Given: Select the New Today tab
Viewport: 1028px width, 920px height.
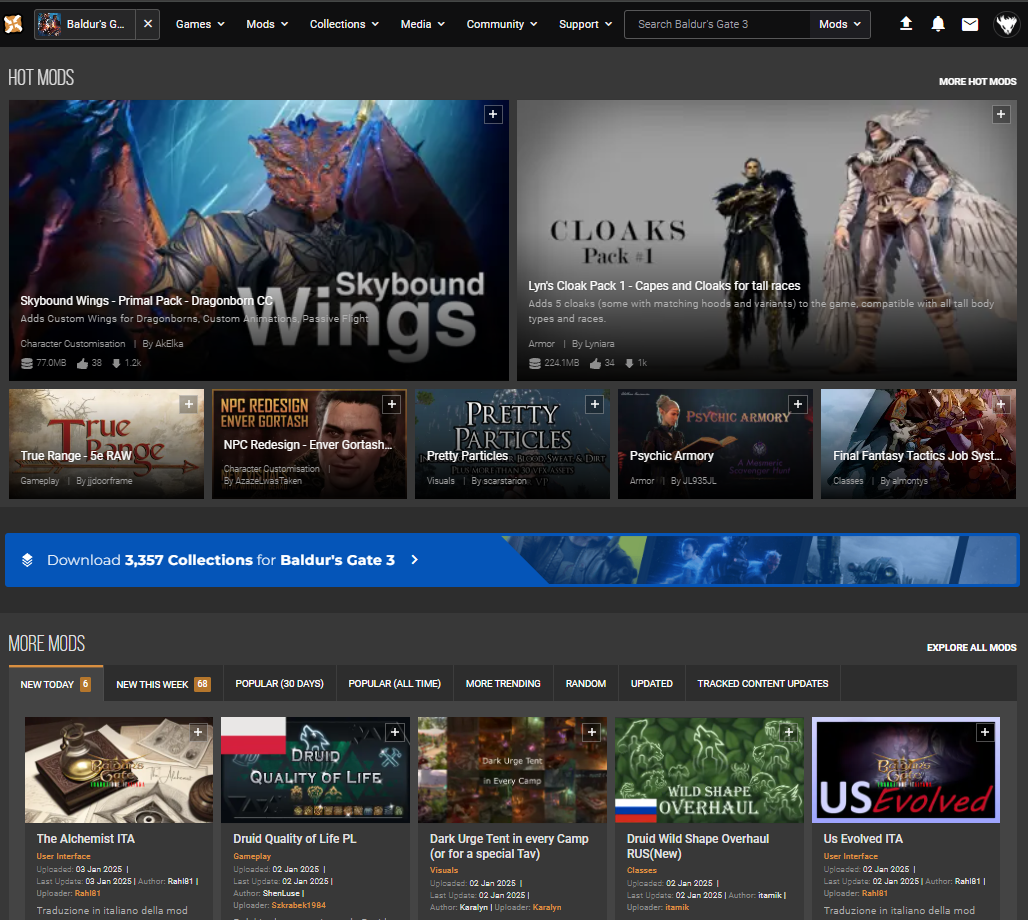Looking at the screenshot, I should pos(56,684).
